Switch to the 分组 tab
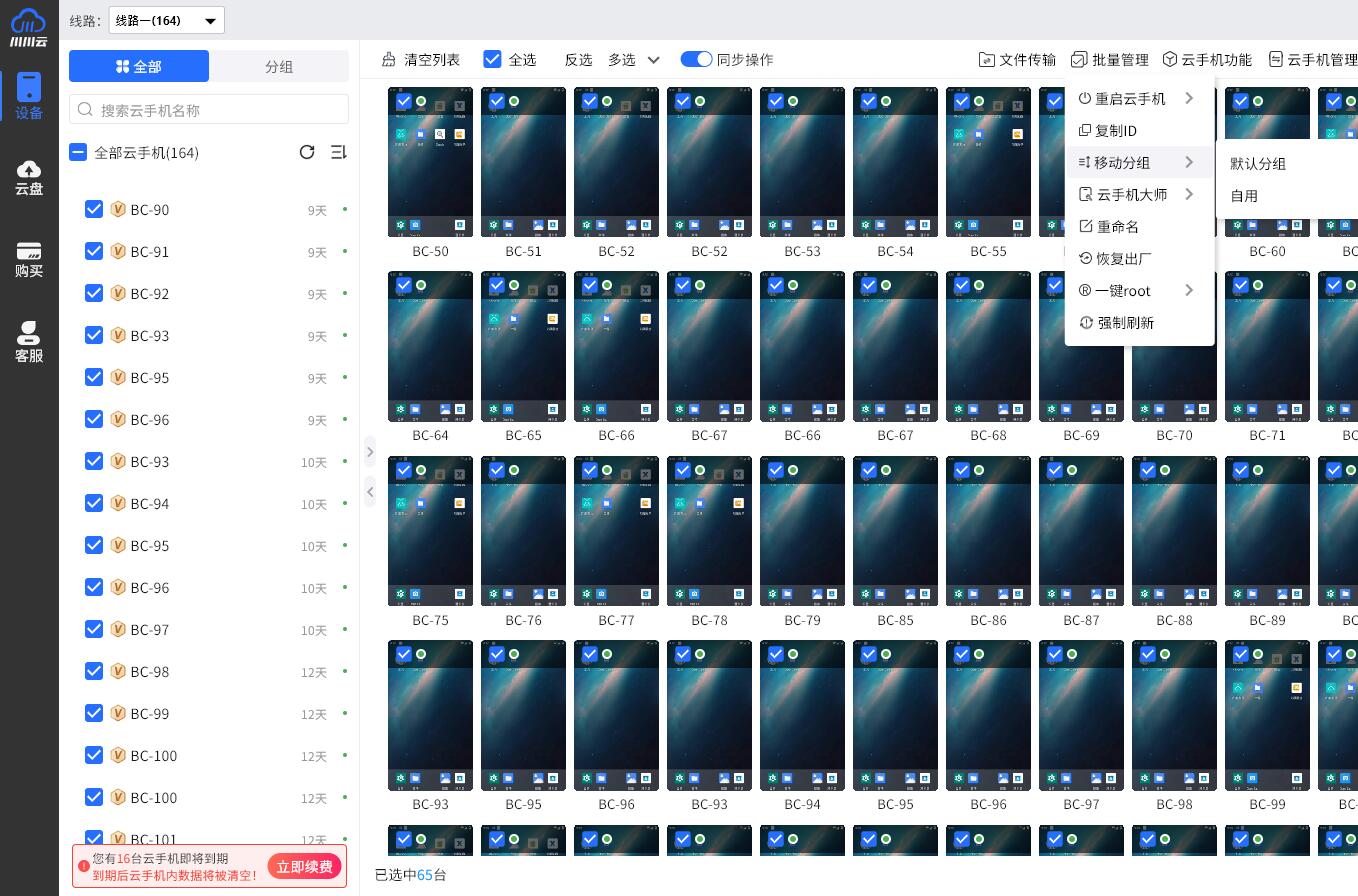This screenshot has height=896, width=1358. tap(279, 66)
